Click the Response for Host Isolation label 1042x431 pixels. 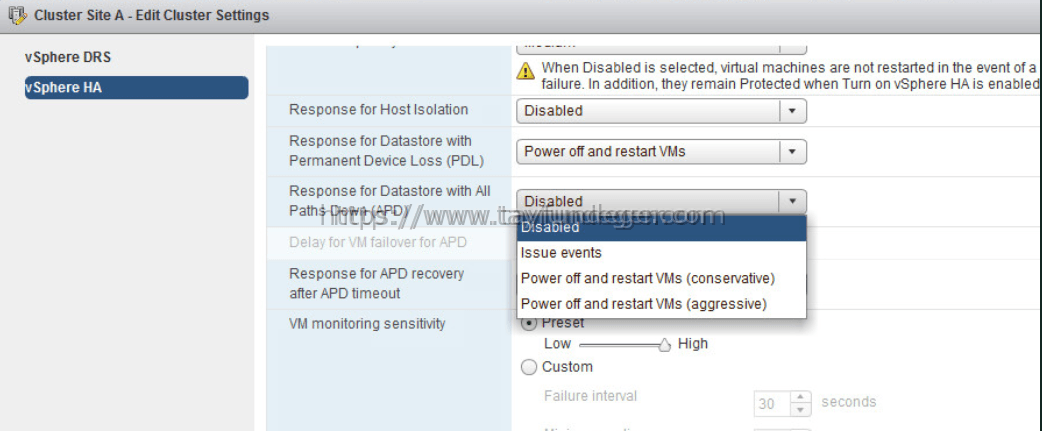coord(379,110)
